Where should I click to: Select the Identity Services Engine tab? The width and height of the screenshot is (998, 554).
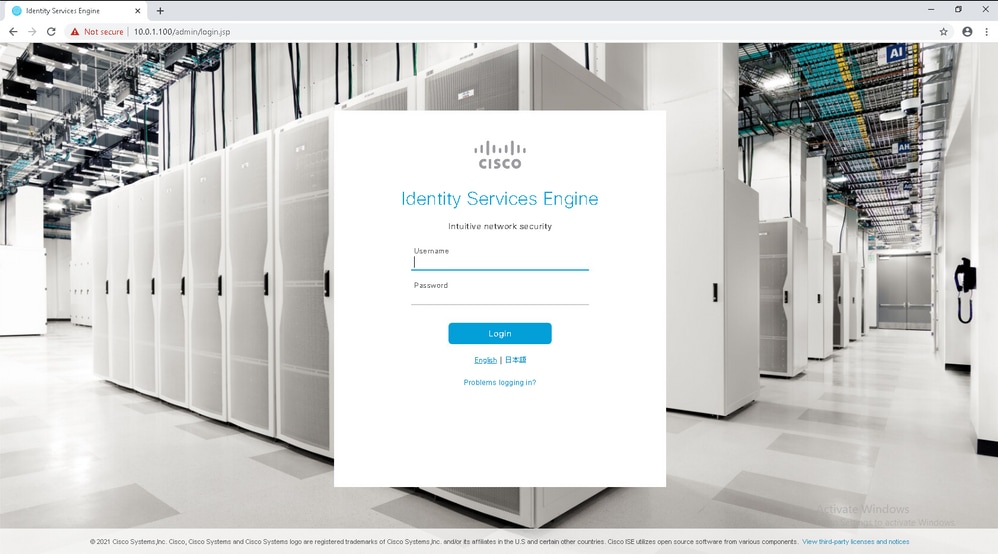point(76,11)
